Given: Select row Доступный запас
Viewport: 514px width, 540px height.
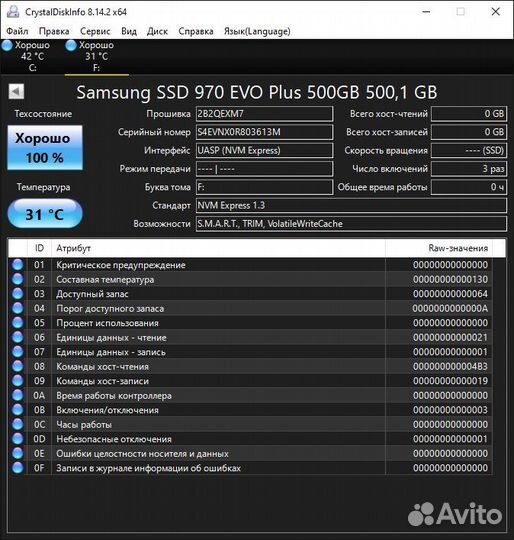Looking at the screenshot, I should tap(250, 293).
